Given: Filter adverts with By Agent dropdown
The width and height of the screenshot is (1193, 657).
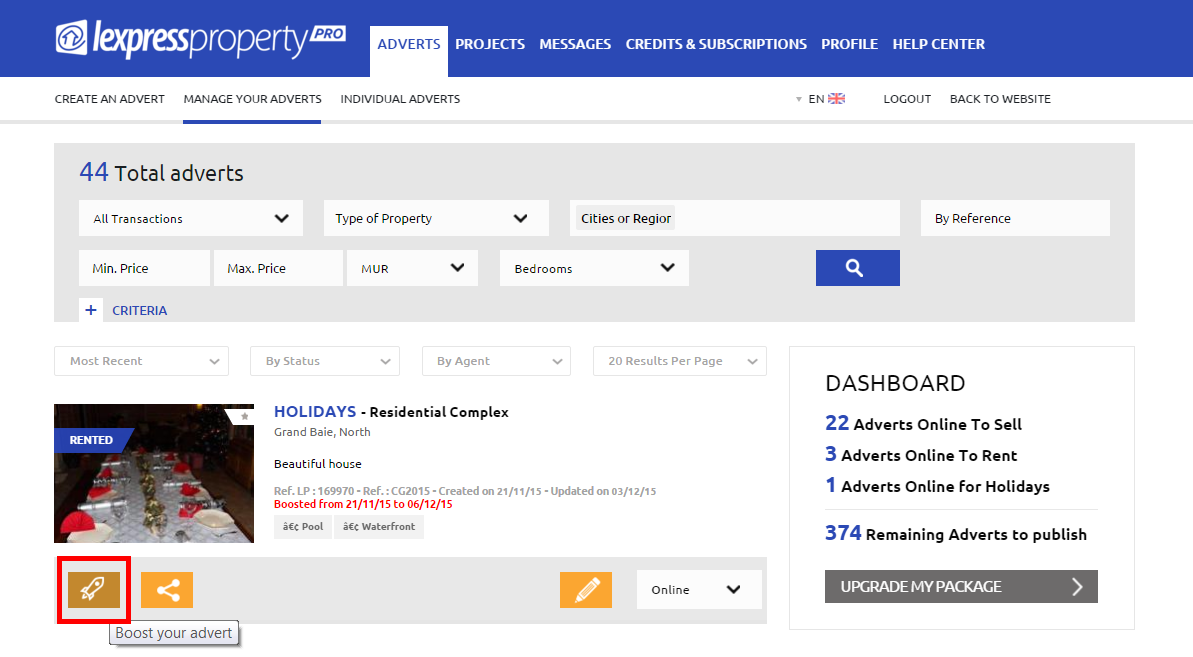Looking at the screenshot, I should (496, 361).
